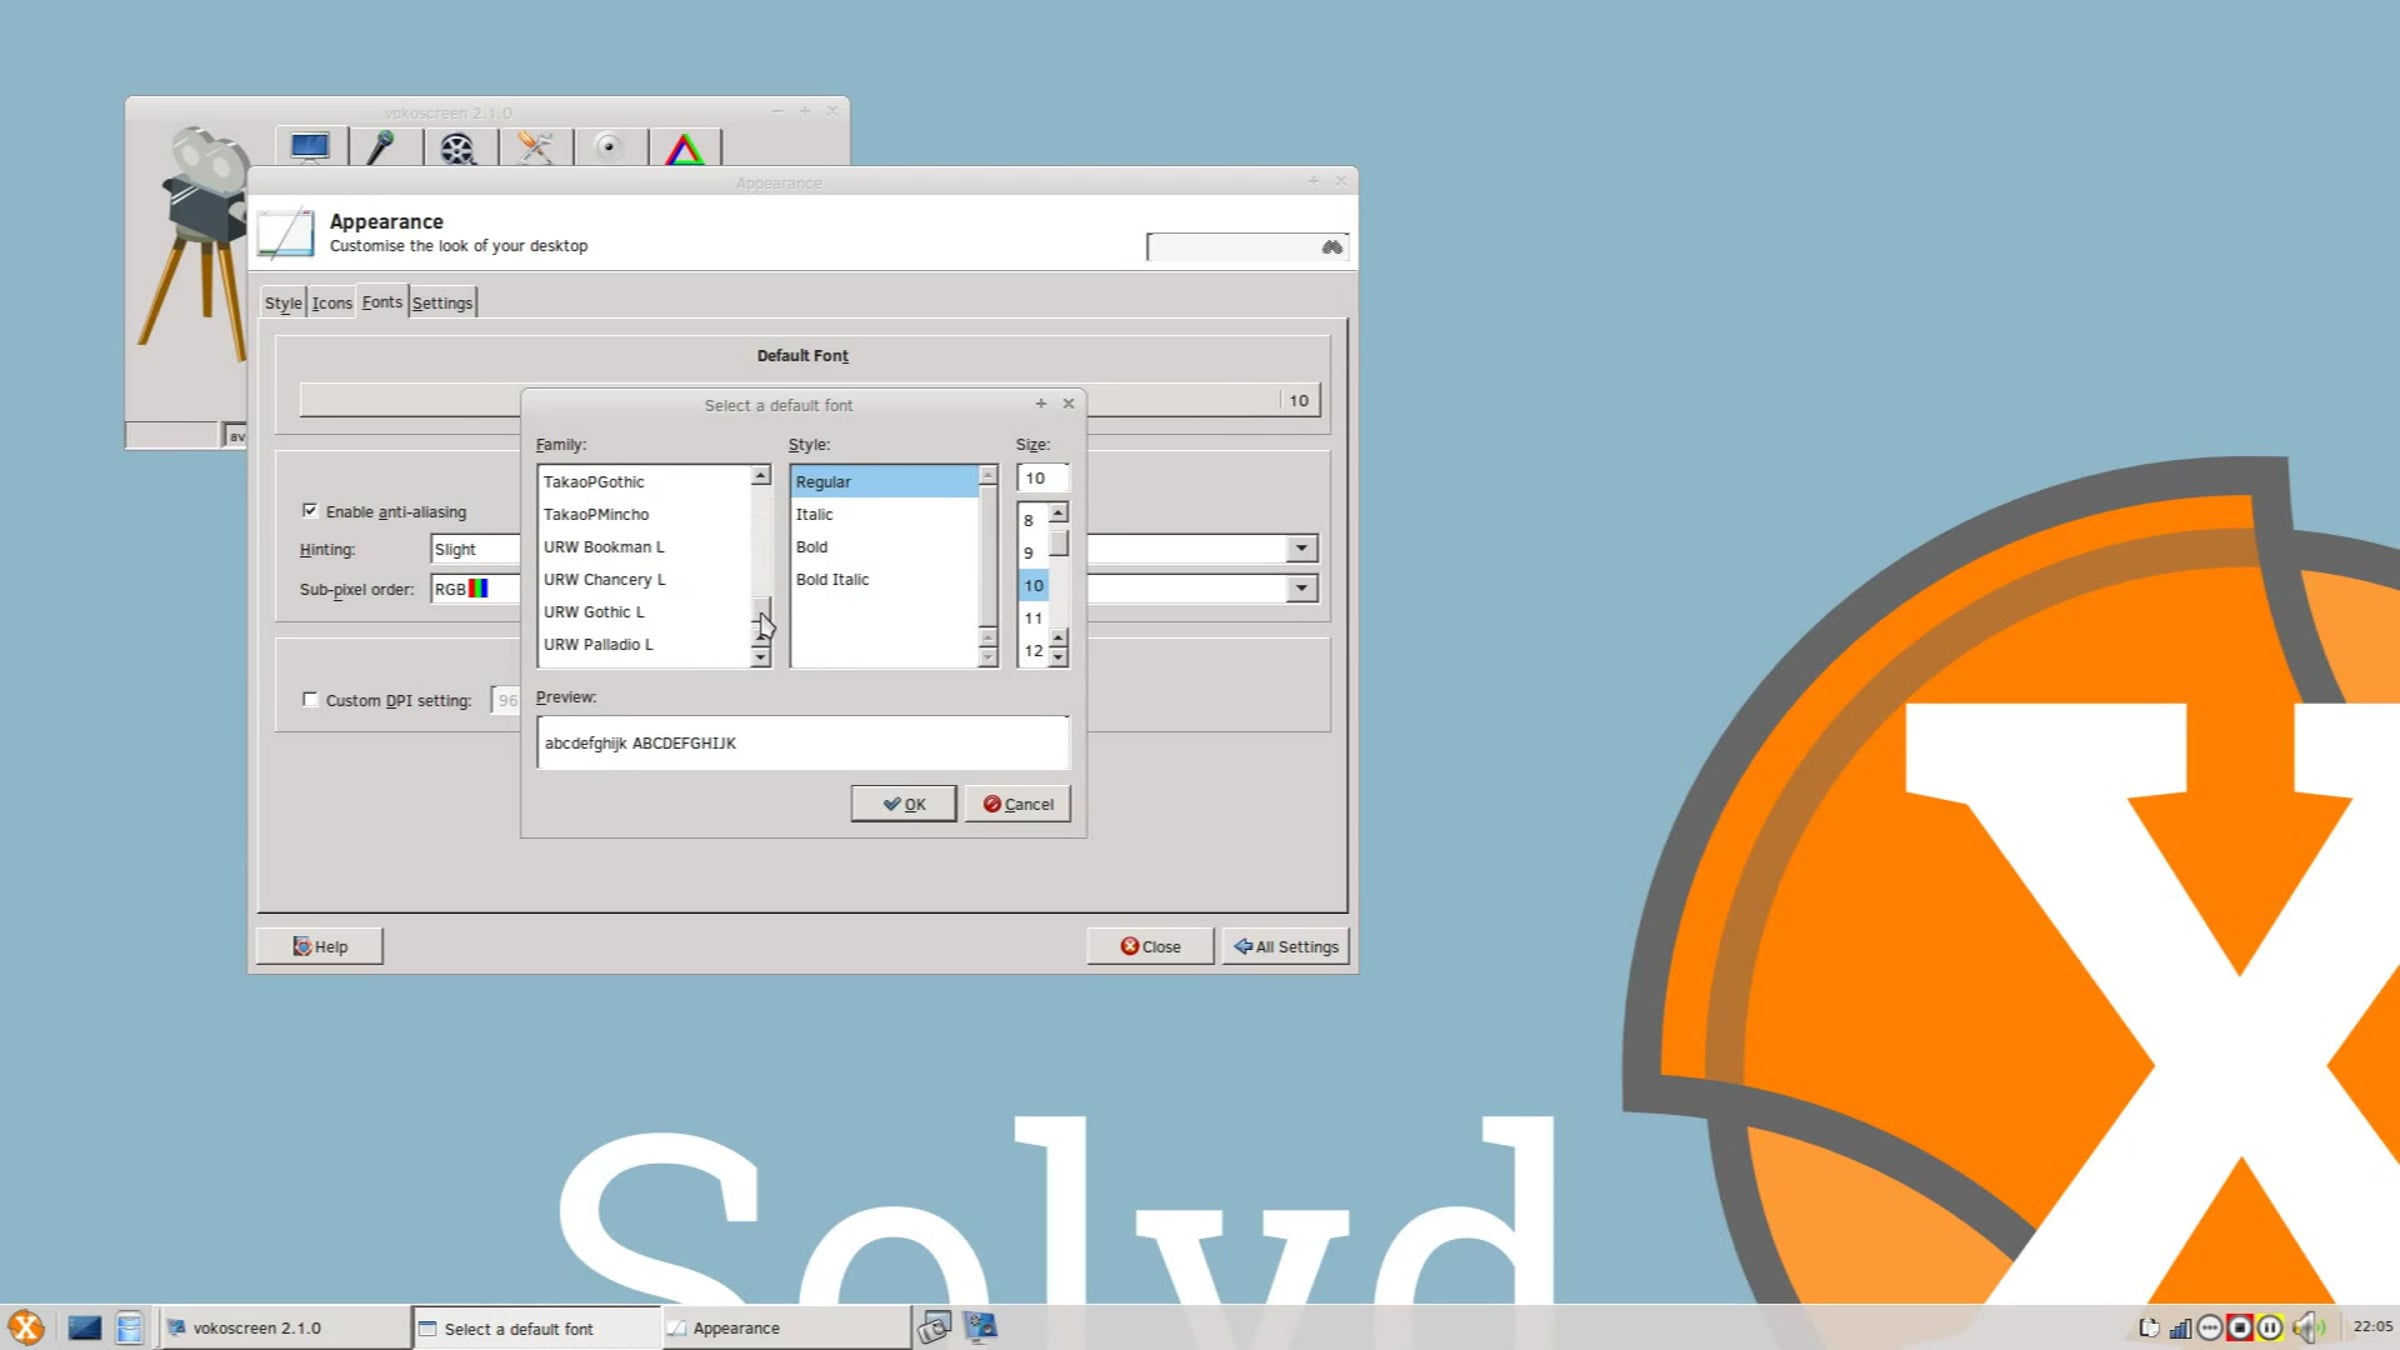Image resolution: width=2400 pixels, height=1350 pixels.
Task: Open the vokoscreen microphone audio tab
Action: (381, 148)
